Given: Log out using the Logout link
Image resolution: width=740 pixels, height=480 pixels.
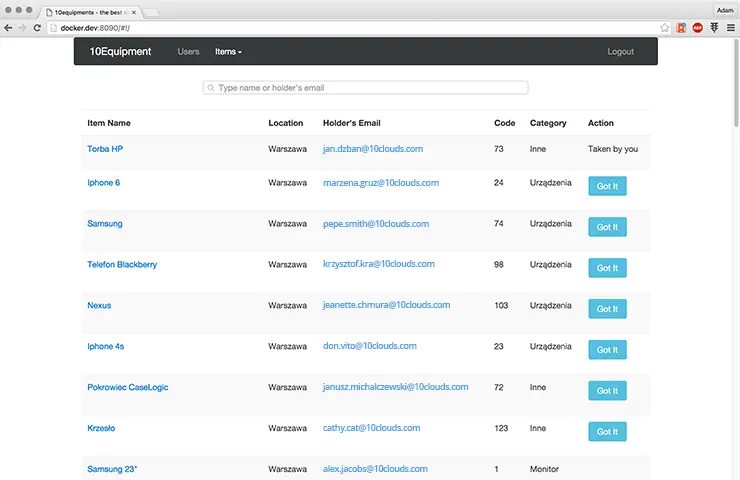Looking at the screenshot, I should (x=620, y=52).
